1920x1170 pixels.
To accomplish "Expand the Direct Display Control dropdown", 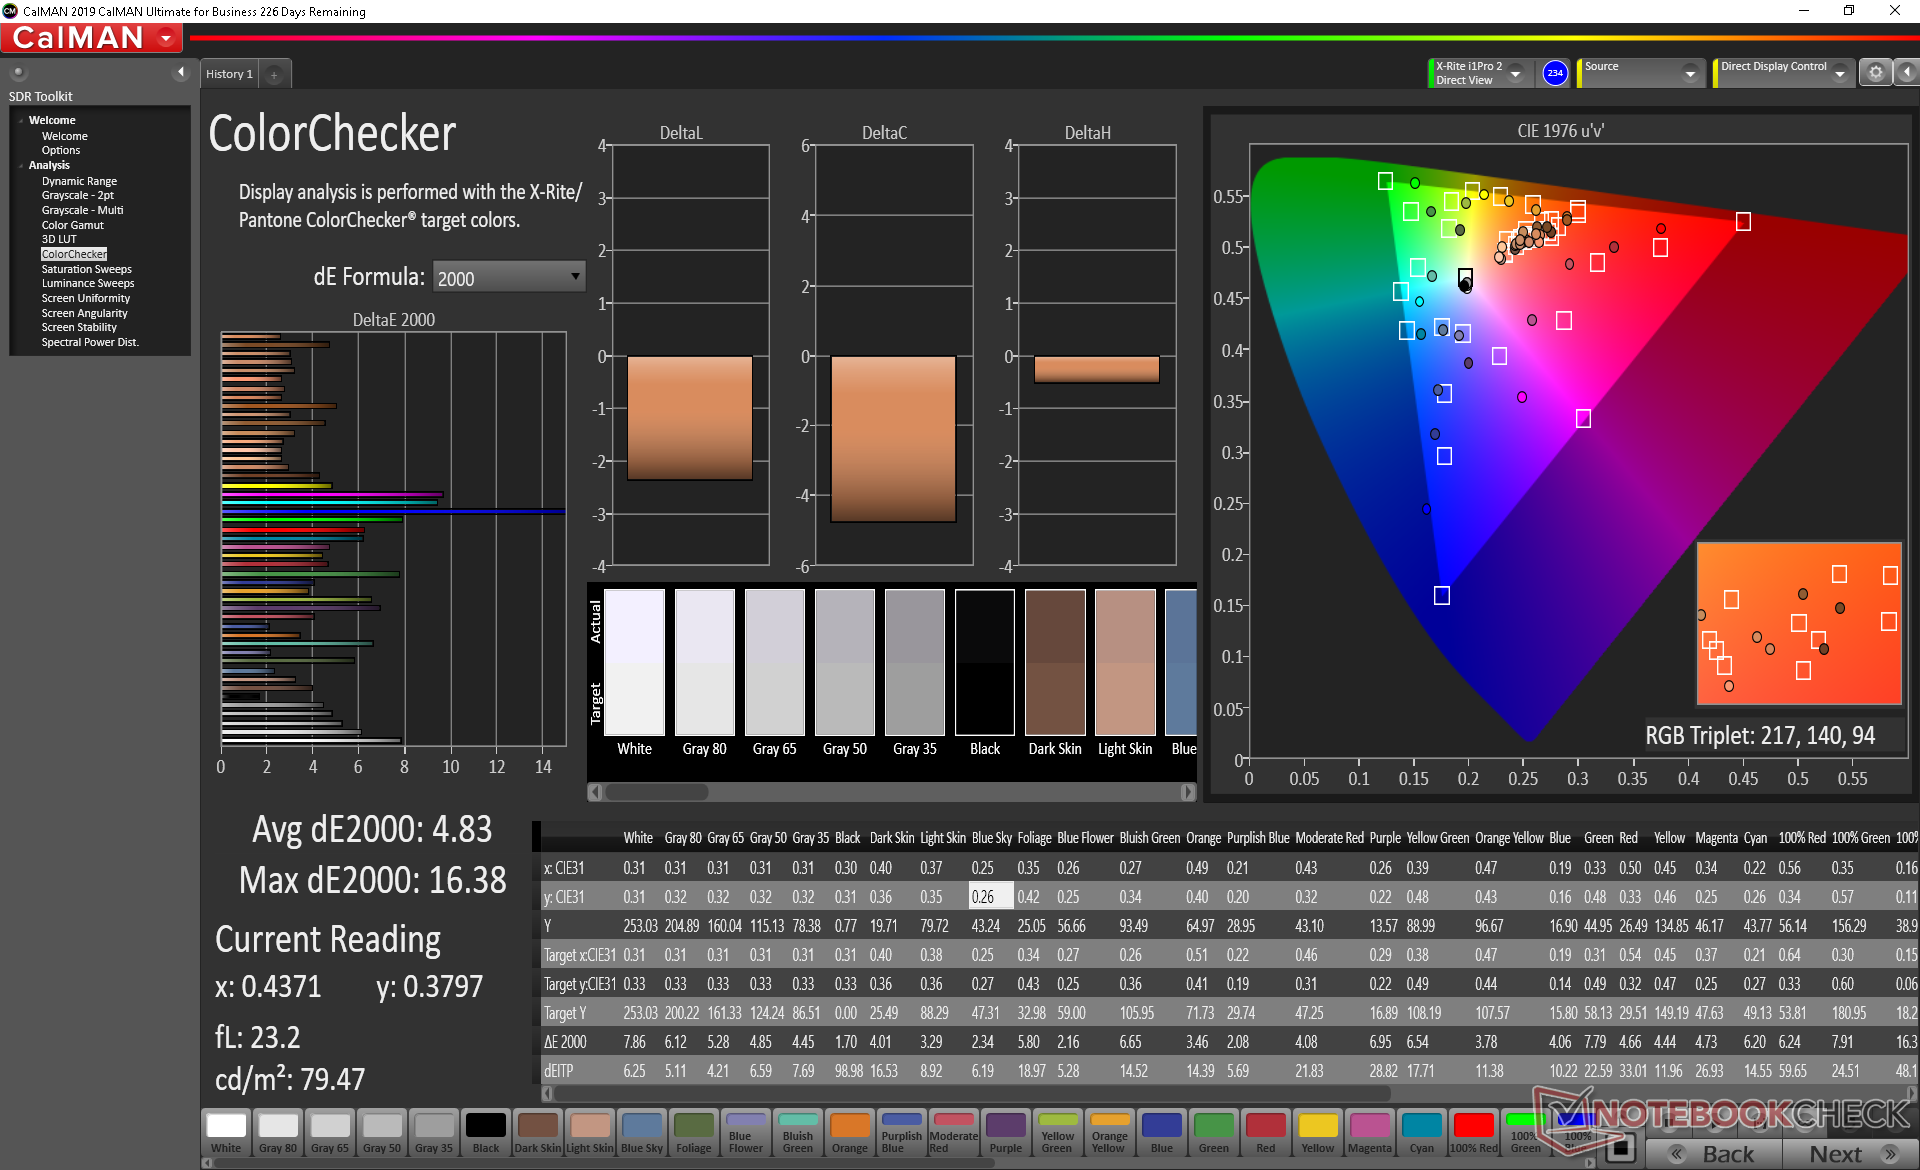I will pyautogui.click(x=1839, y=74).
